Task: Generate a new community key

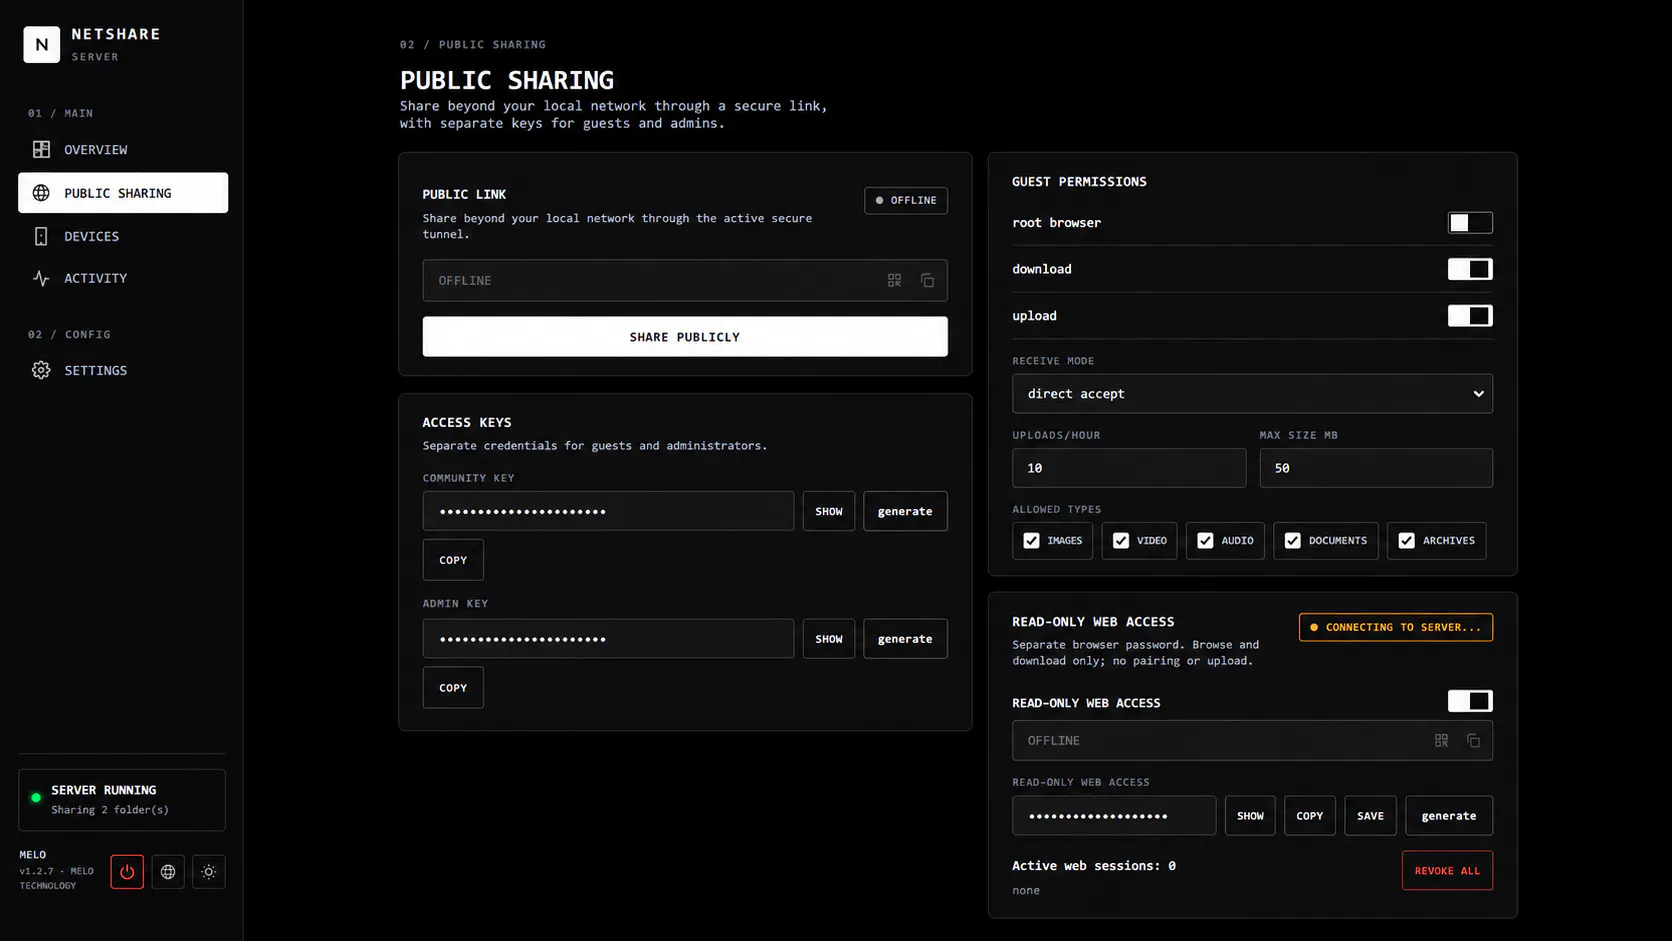Action: coord(905,511)
